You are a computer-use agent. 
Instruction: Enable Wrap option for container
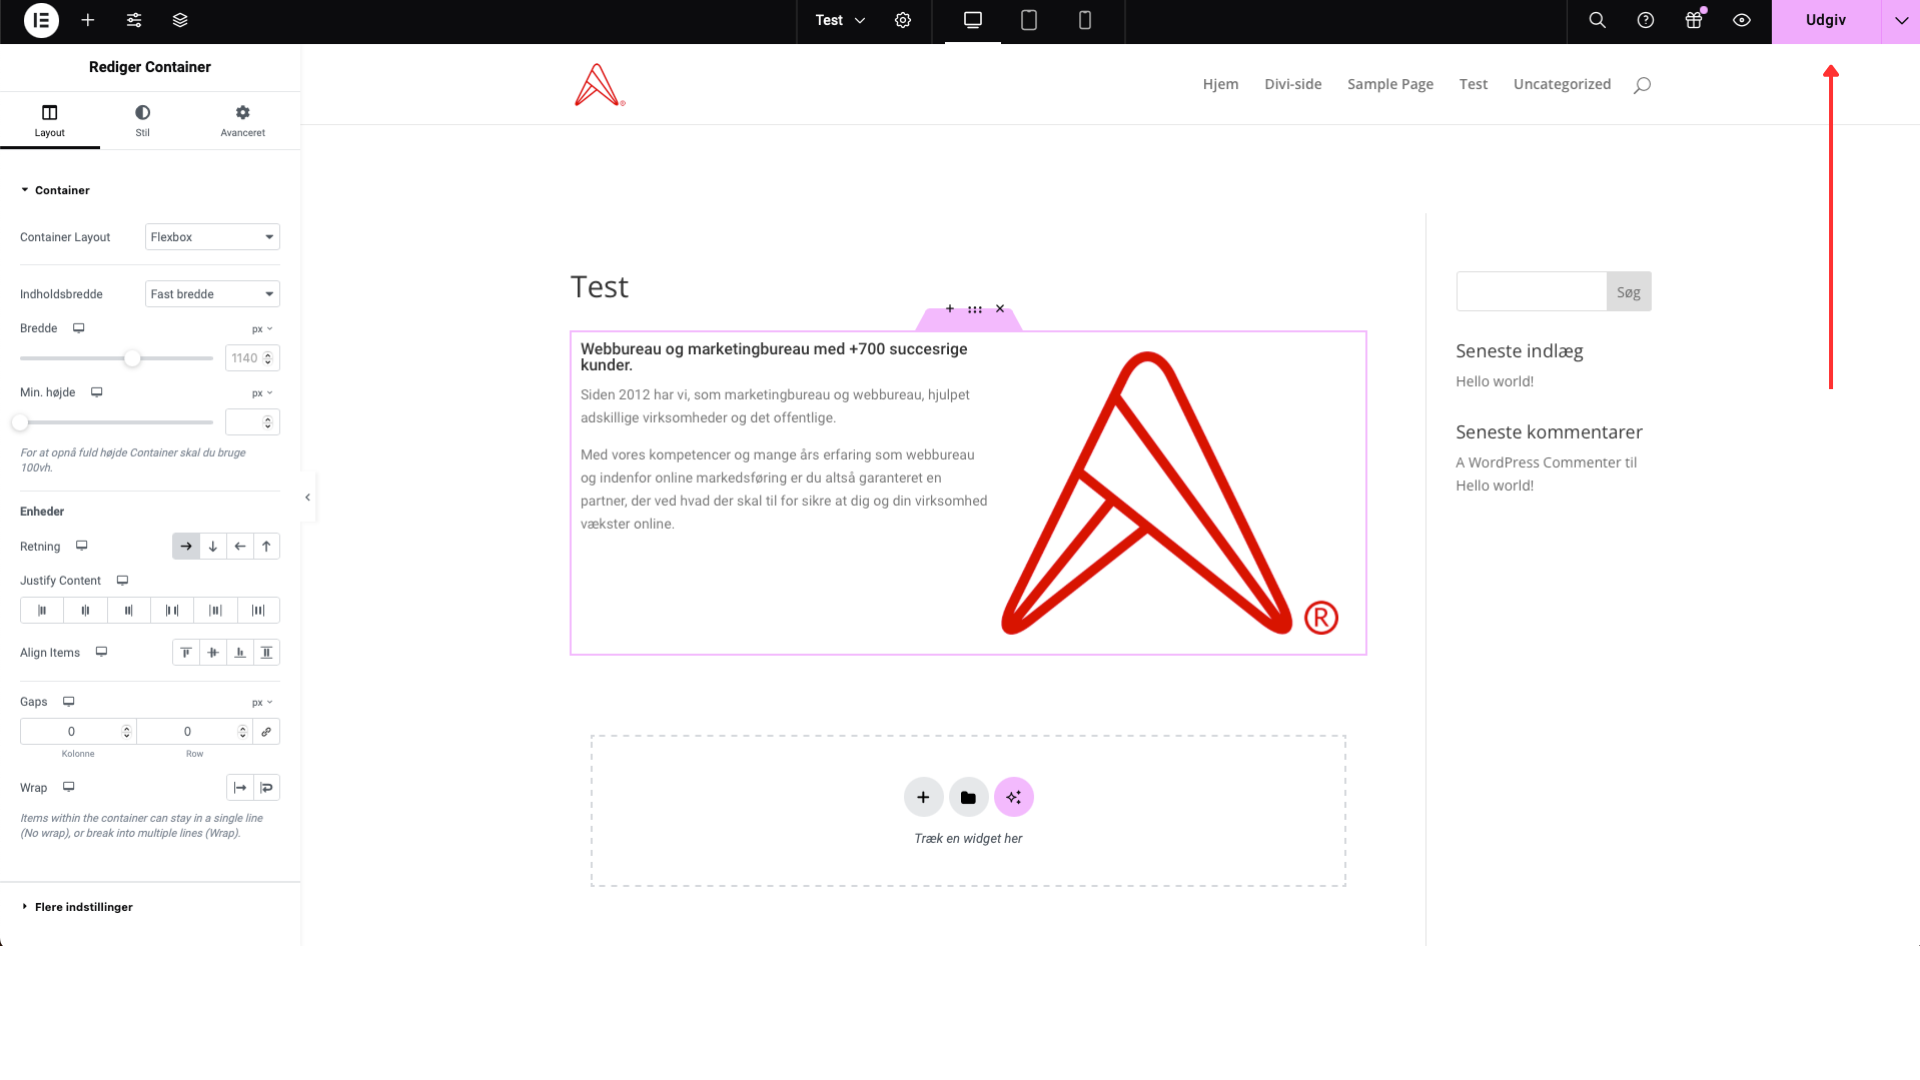(266, 788)
